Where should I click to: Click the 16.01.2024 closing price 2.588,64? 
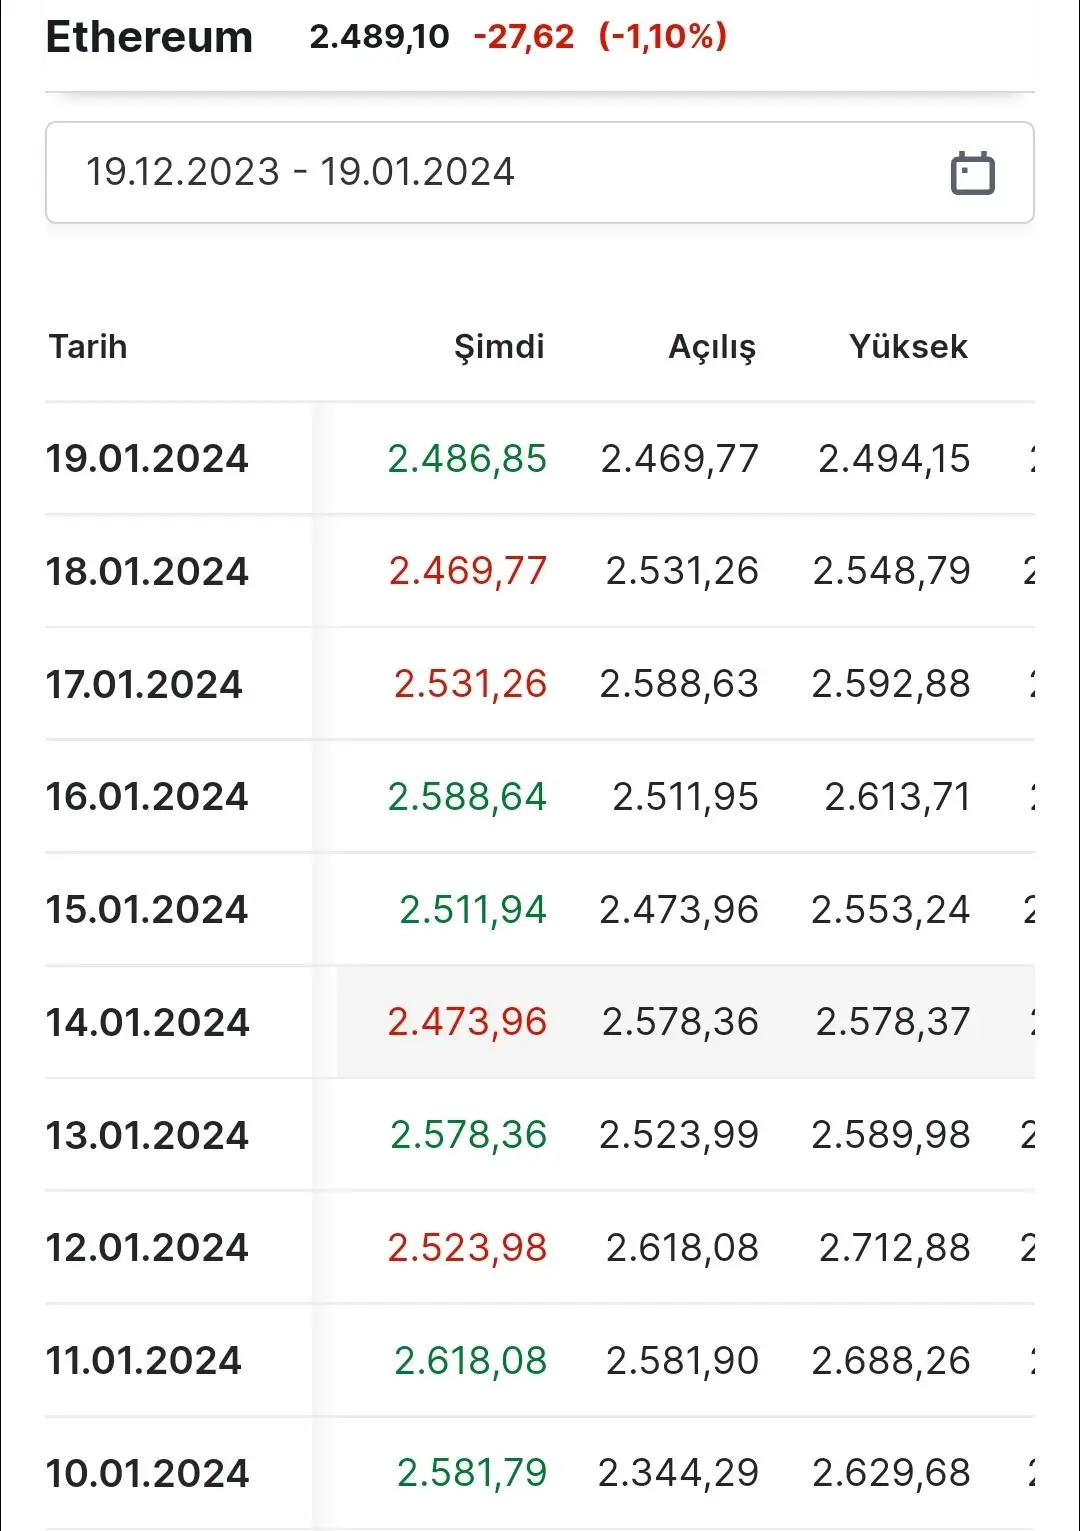coord(467,797)
